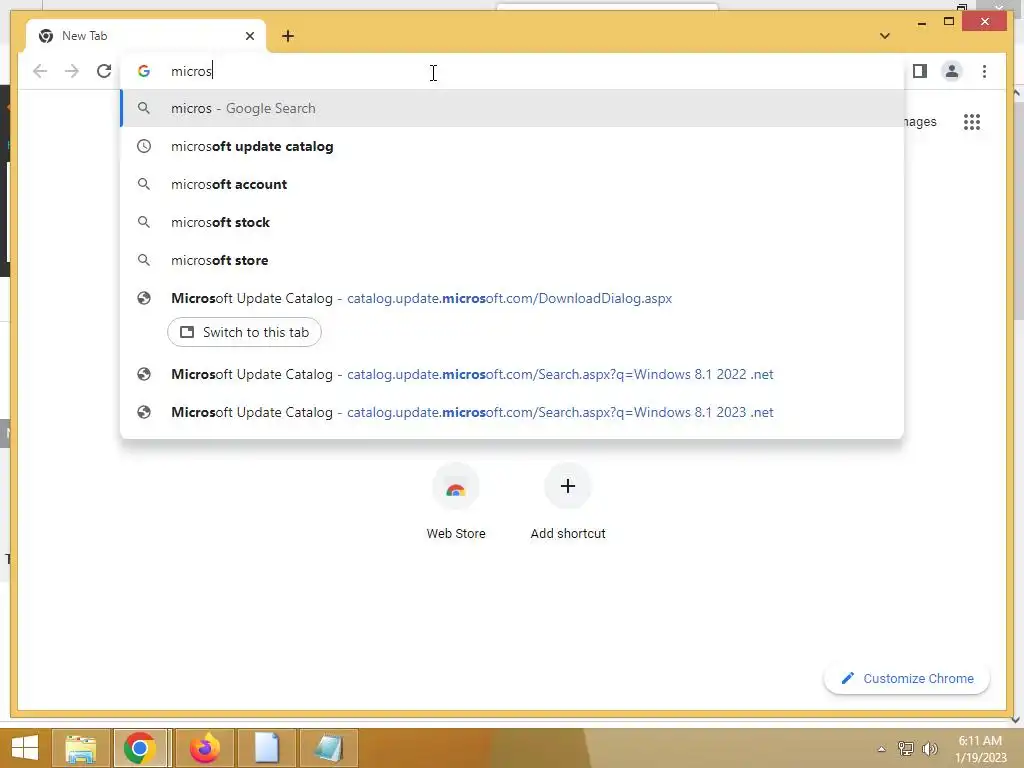Screen dimensions: 1024x768
Task: Click globe icon beside 2023 .net entry
Action: 144,412
